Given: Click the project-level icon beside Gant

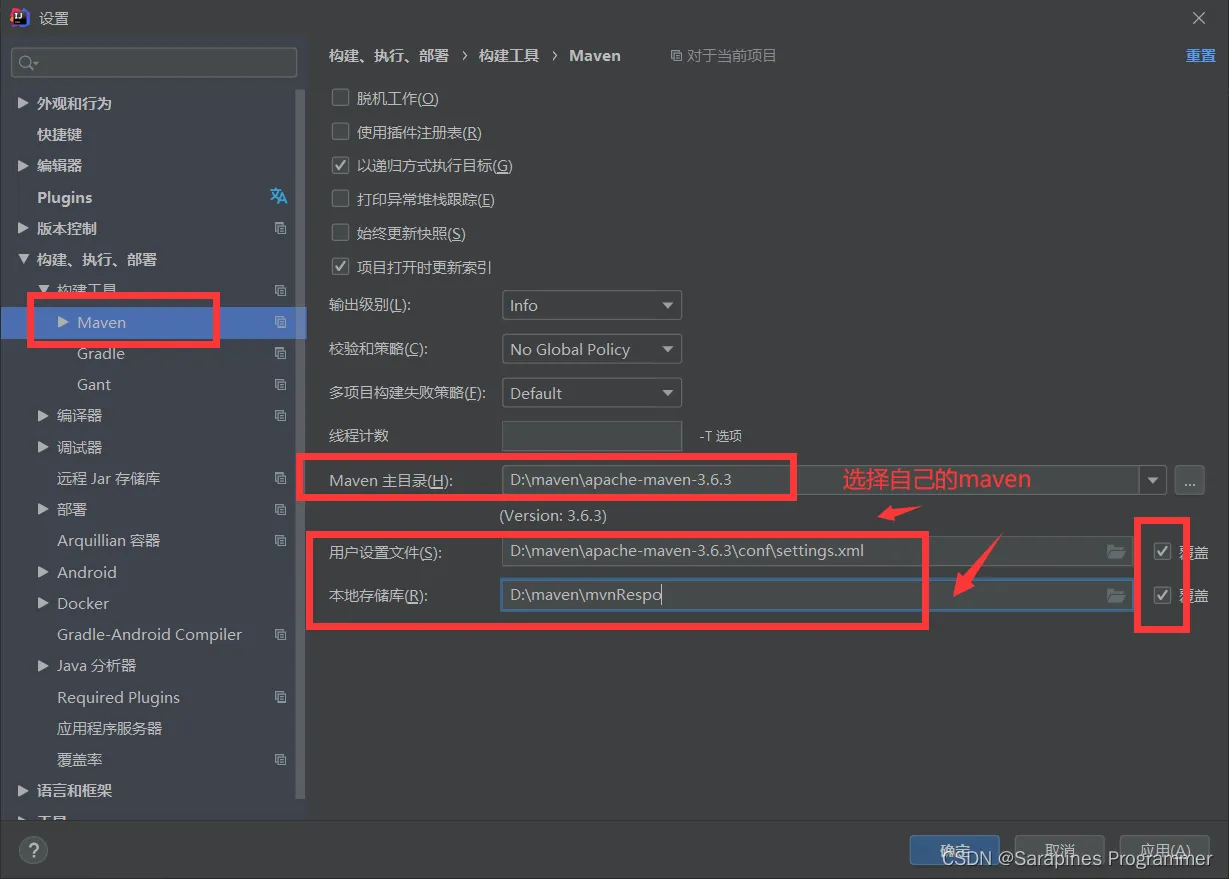Looking at the screenshot, I should [280, 384].
